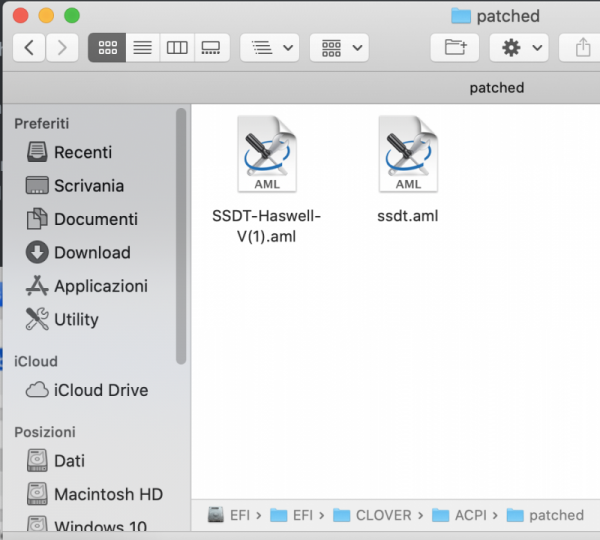Switch to icon view mode

[x=107, y=47]
